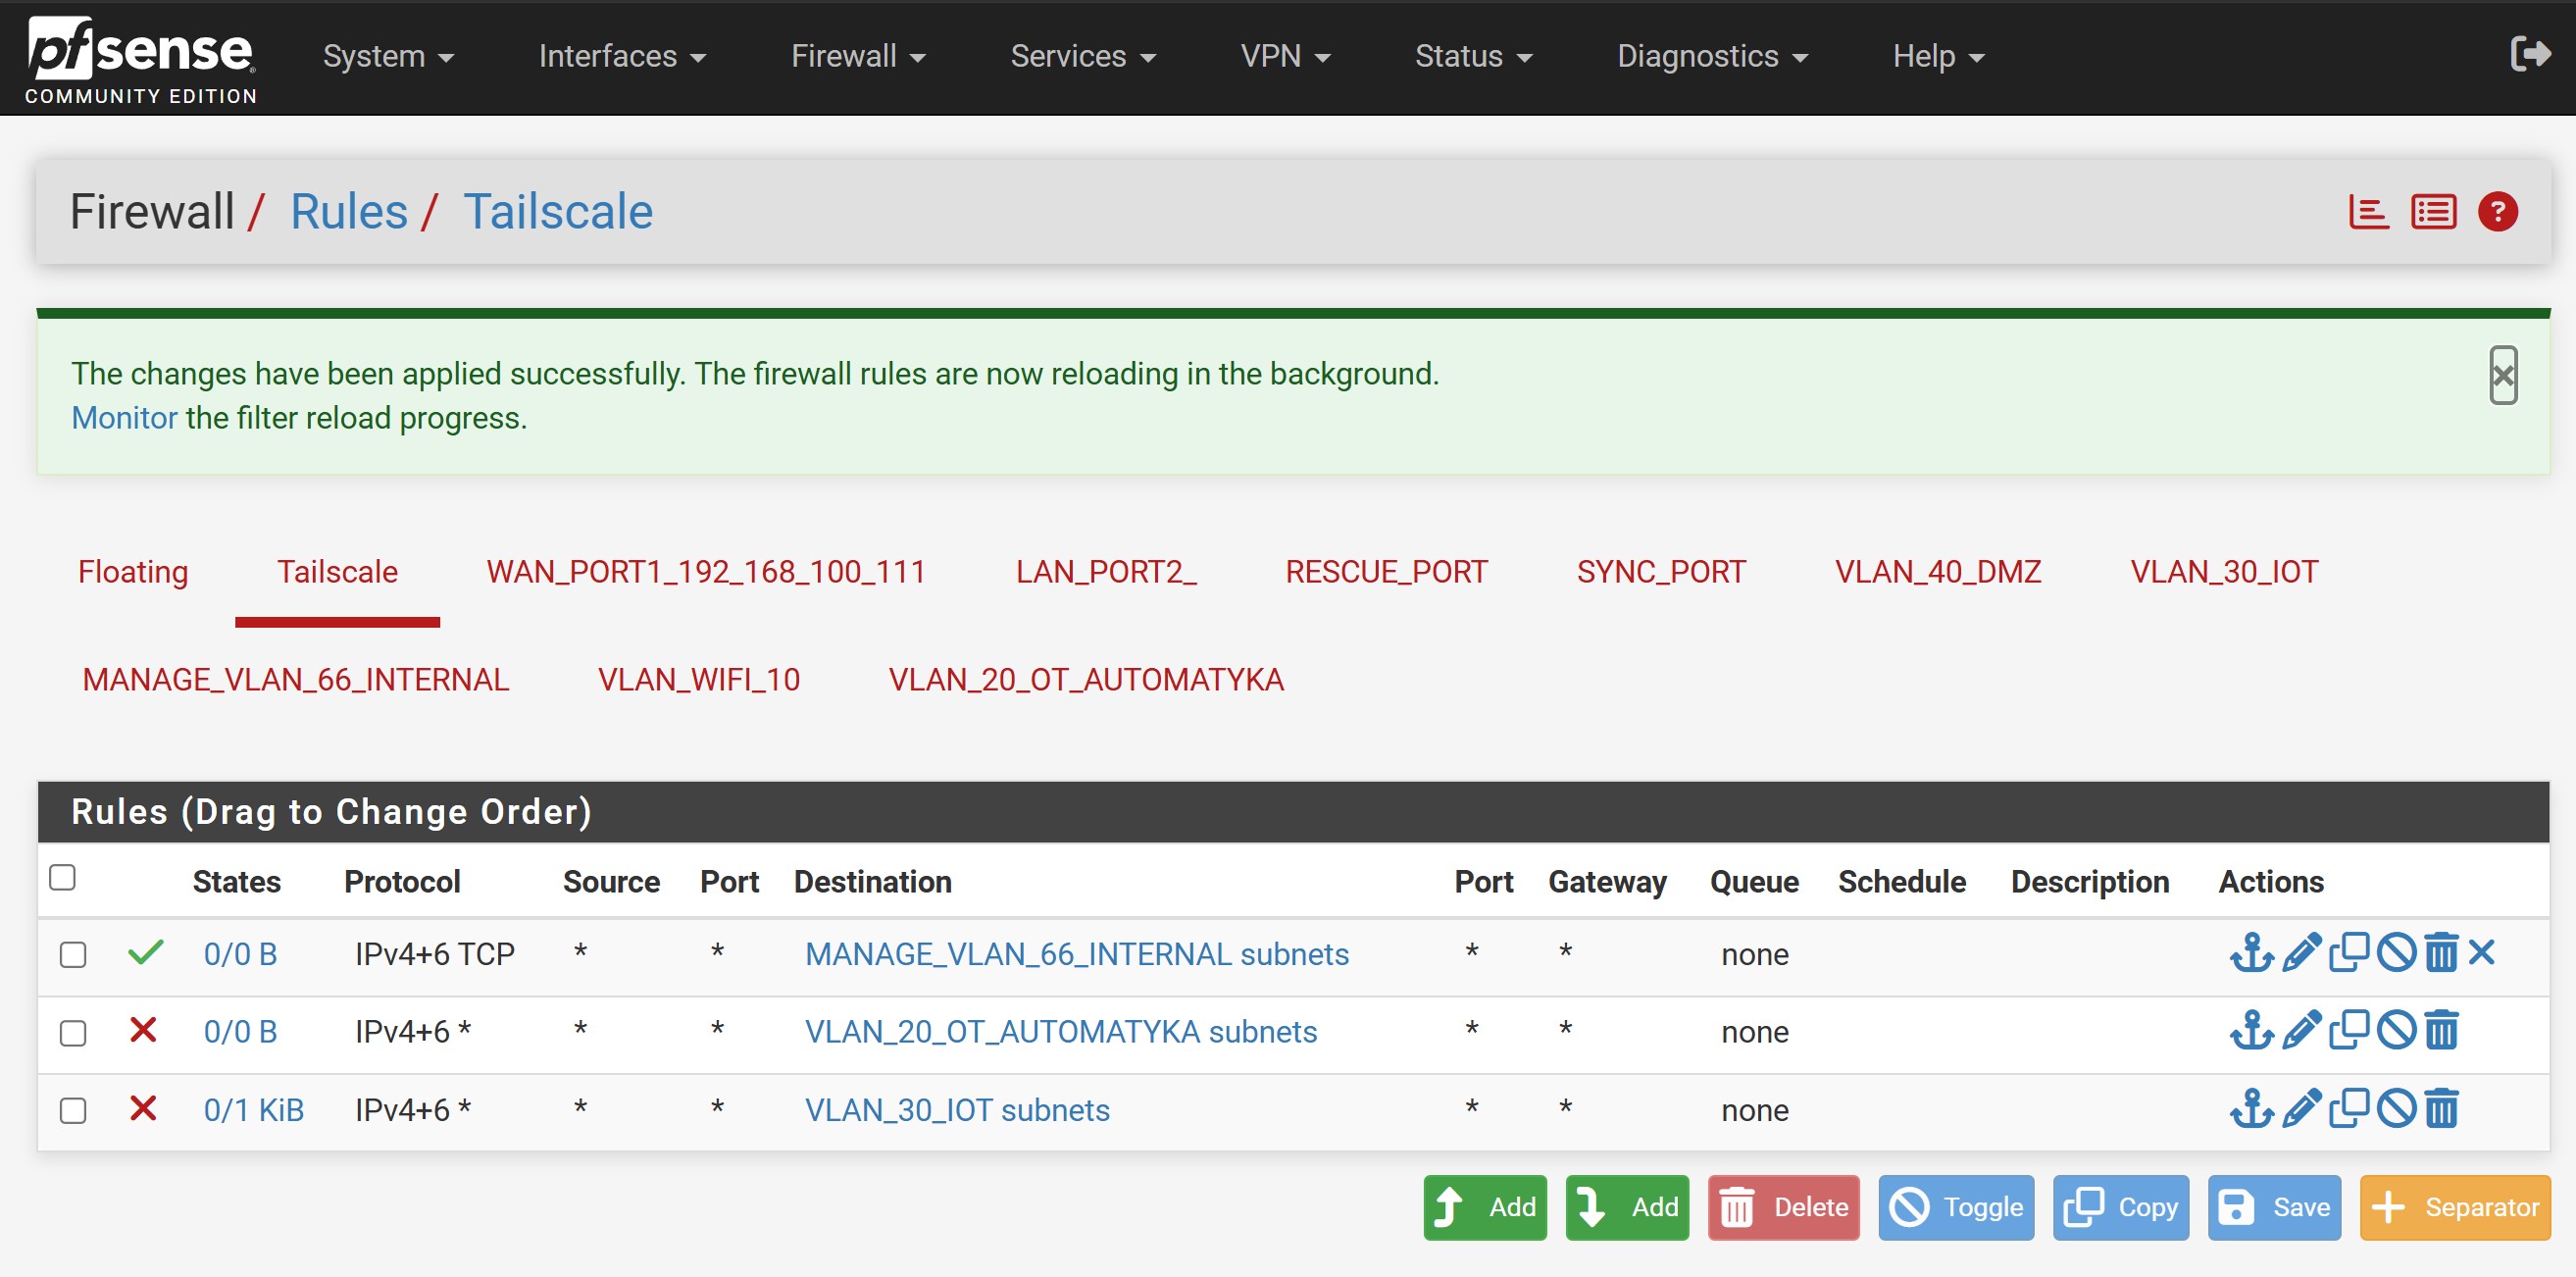
Task: Copy the VLAN_30_IOT subnets rule
Action: coord(2349,1108)
